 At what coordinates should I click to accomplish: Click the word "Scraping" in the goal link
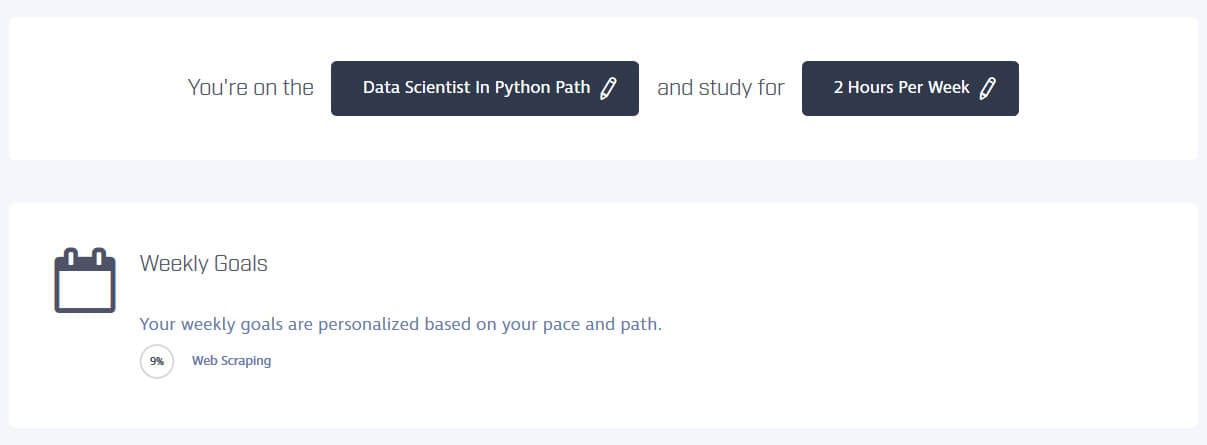(x=247, y=361)
